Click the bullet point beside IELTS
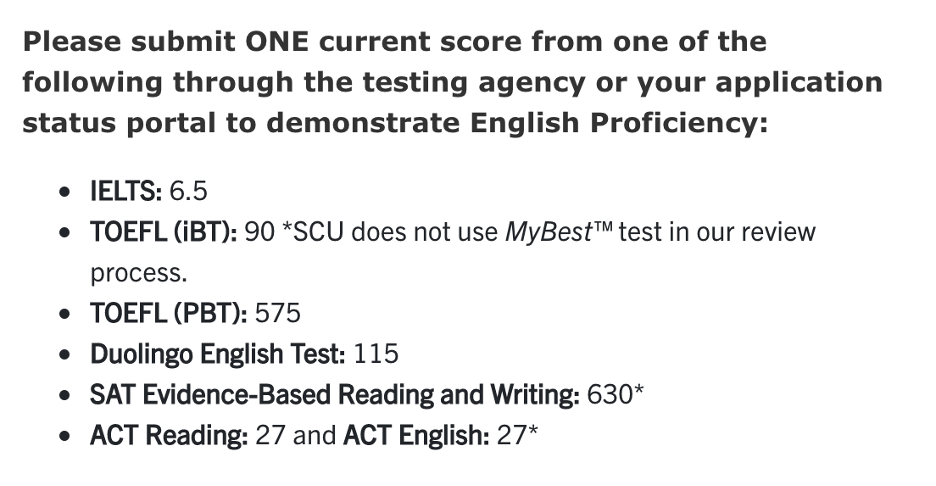 [65, 192]
